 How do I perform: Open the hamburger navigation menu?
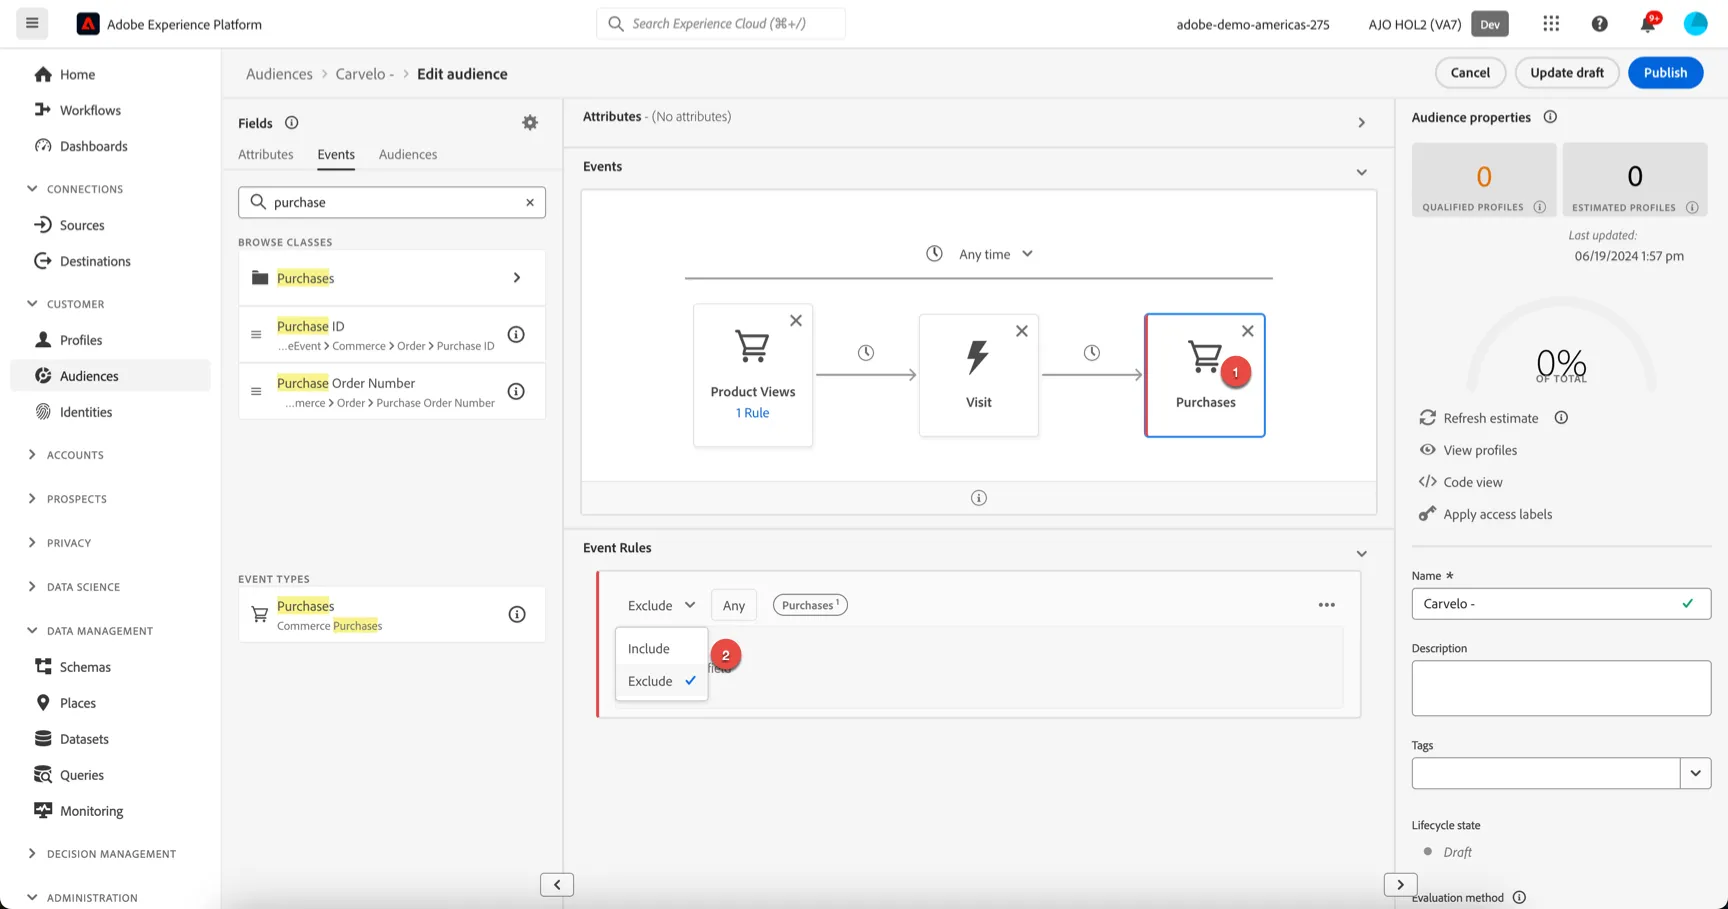(x=32, y=23)
